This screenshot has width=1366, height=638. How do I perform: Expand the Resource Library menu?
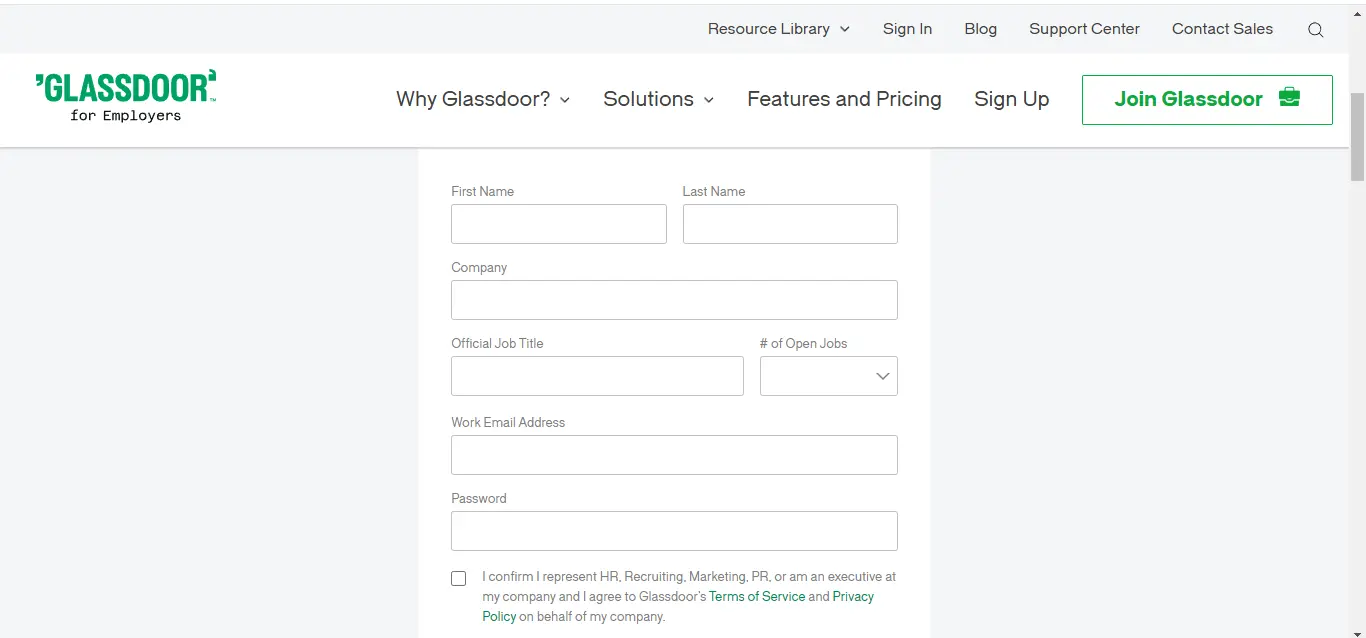(778, 29)
